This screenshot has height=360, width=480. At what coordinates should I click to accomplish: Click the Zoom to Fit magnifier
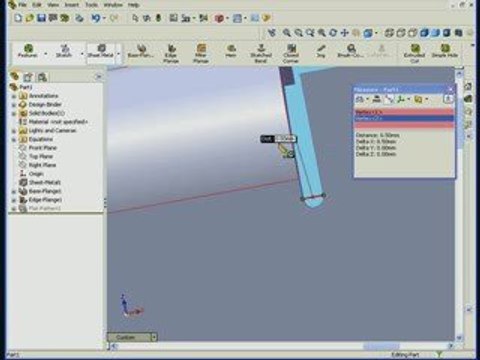[x=286, y=33]
